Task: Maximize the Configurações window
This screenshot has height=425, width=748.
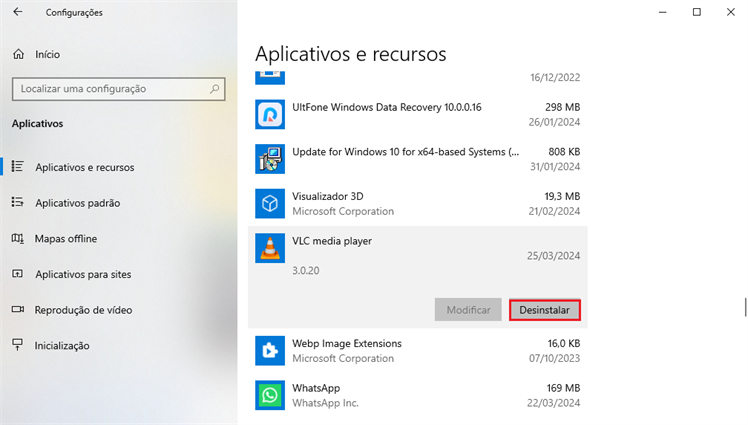Action: click(697, 12)
